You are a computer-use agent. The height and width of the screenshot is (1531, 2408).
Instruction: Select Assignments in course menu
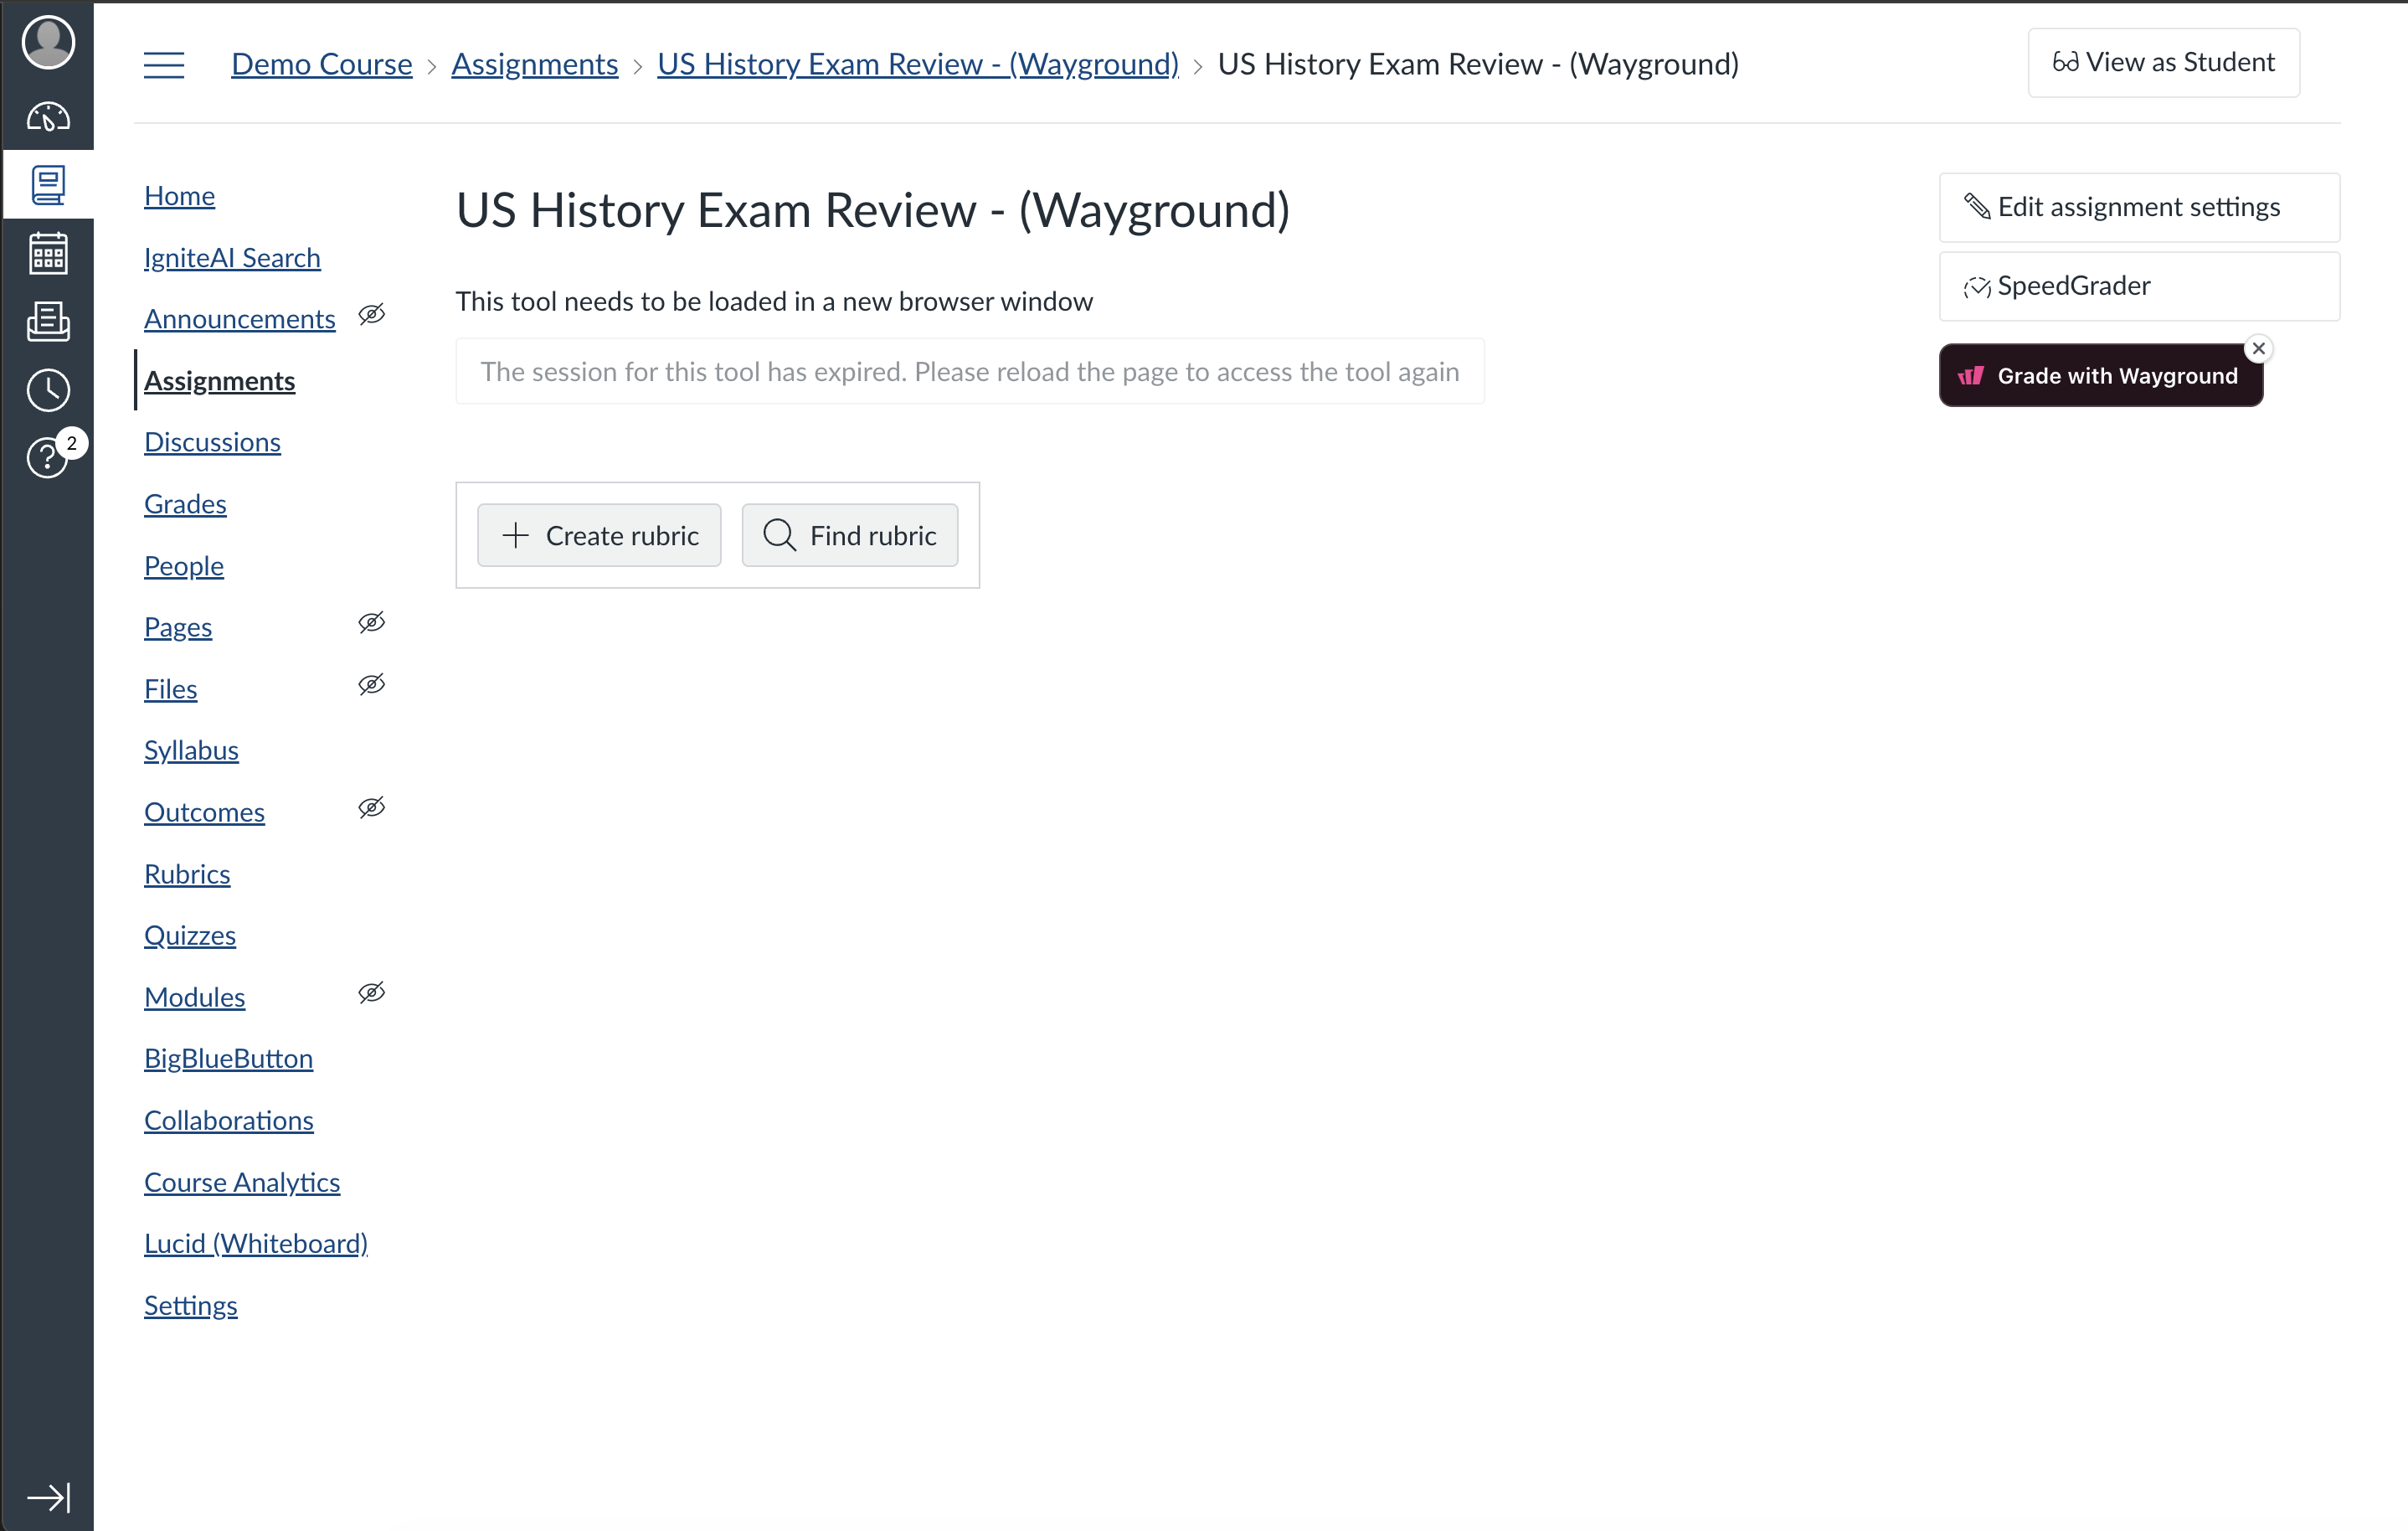click(x=220, y=381)
